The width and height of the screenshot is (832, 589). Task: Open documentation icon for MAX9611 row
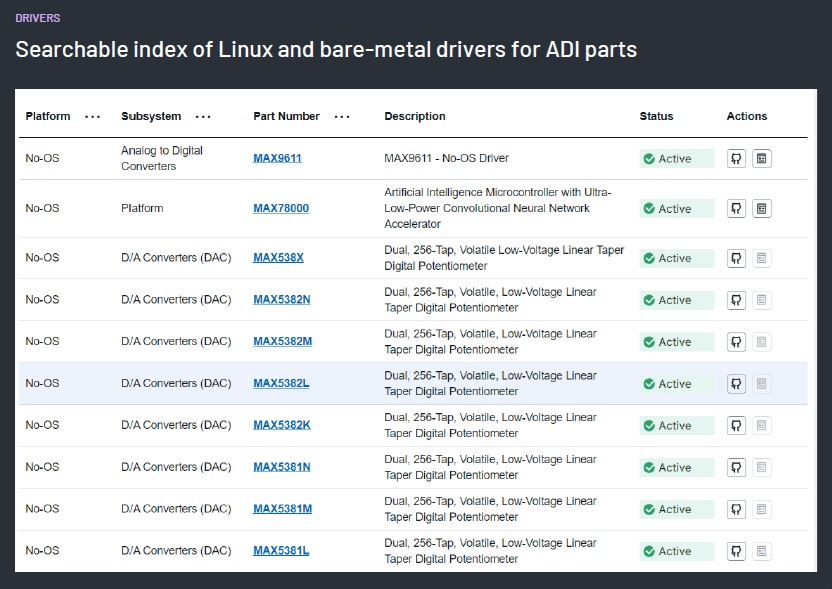pyautogui.click(x=762, y=158)
